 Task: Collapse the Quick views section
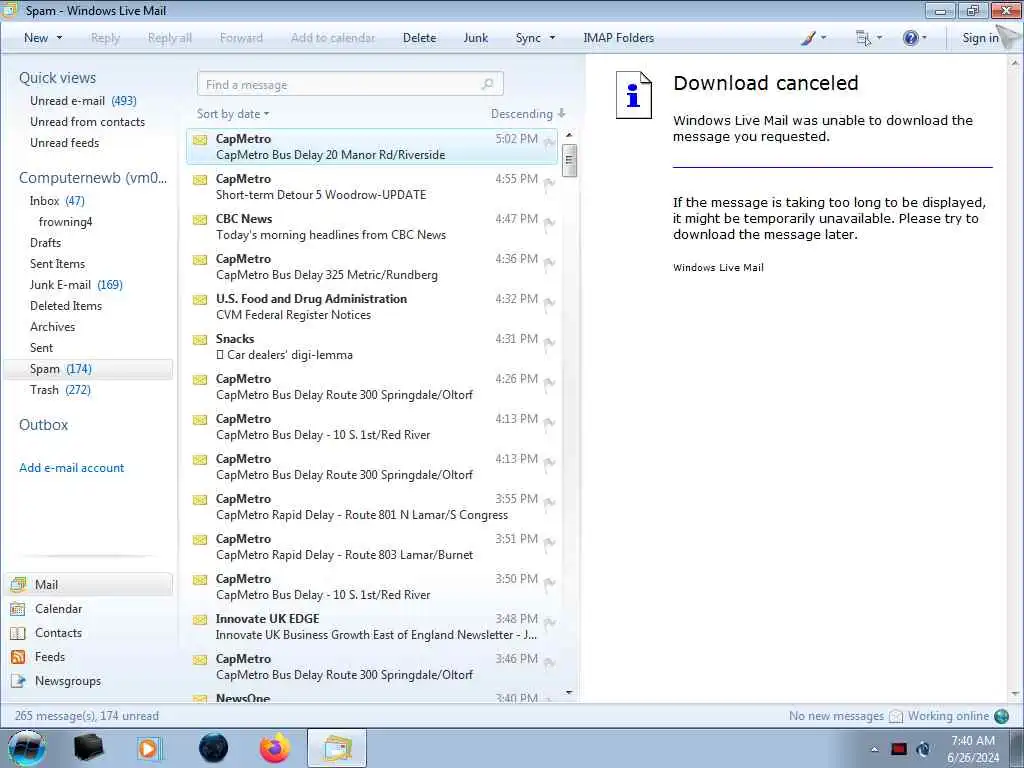pos(57,78)
